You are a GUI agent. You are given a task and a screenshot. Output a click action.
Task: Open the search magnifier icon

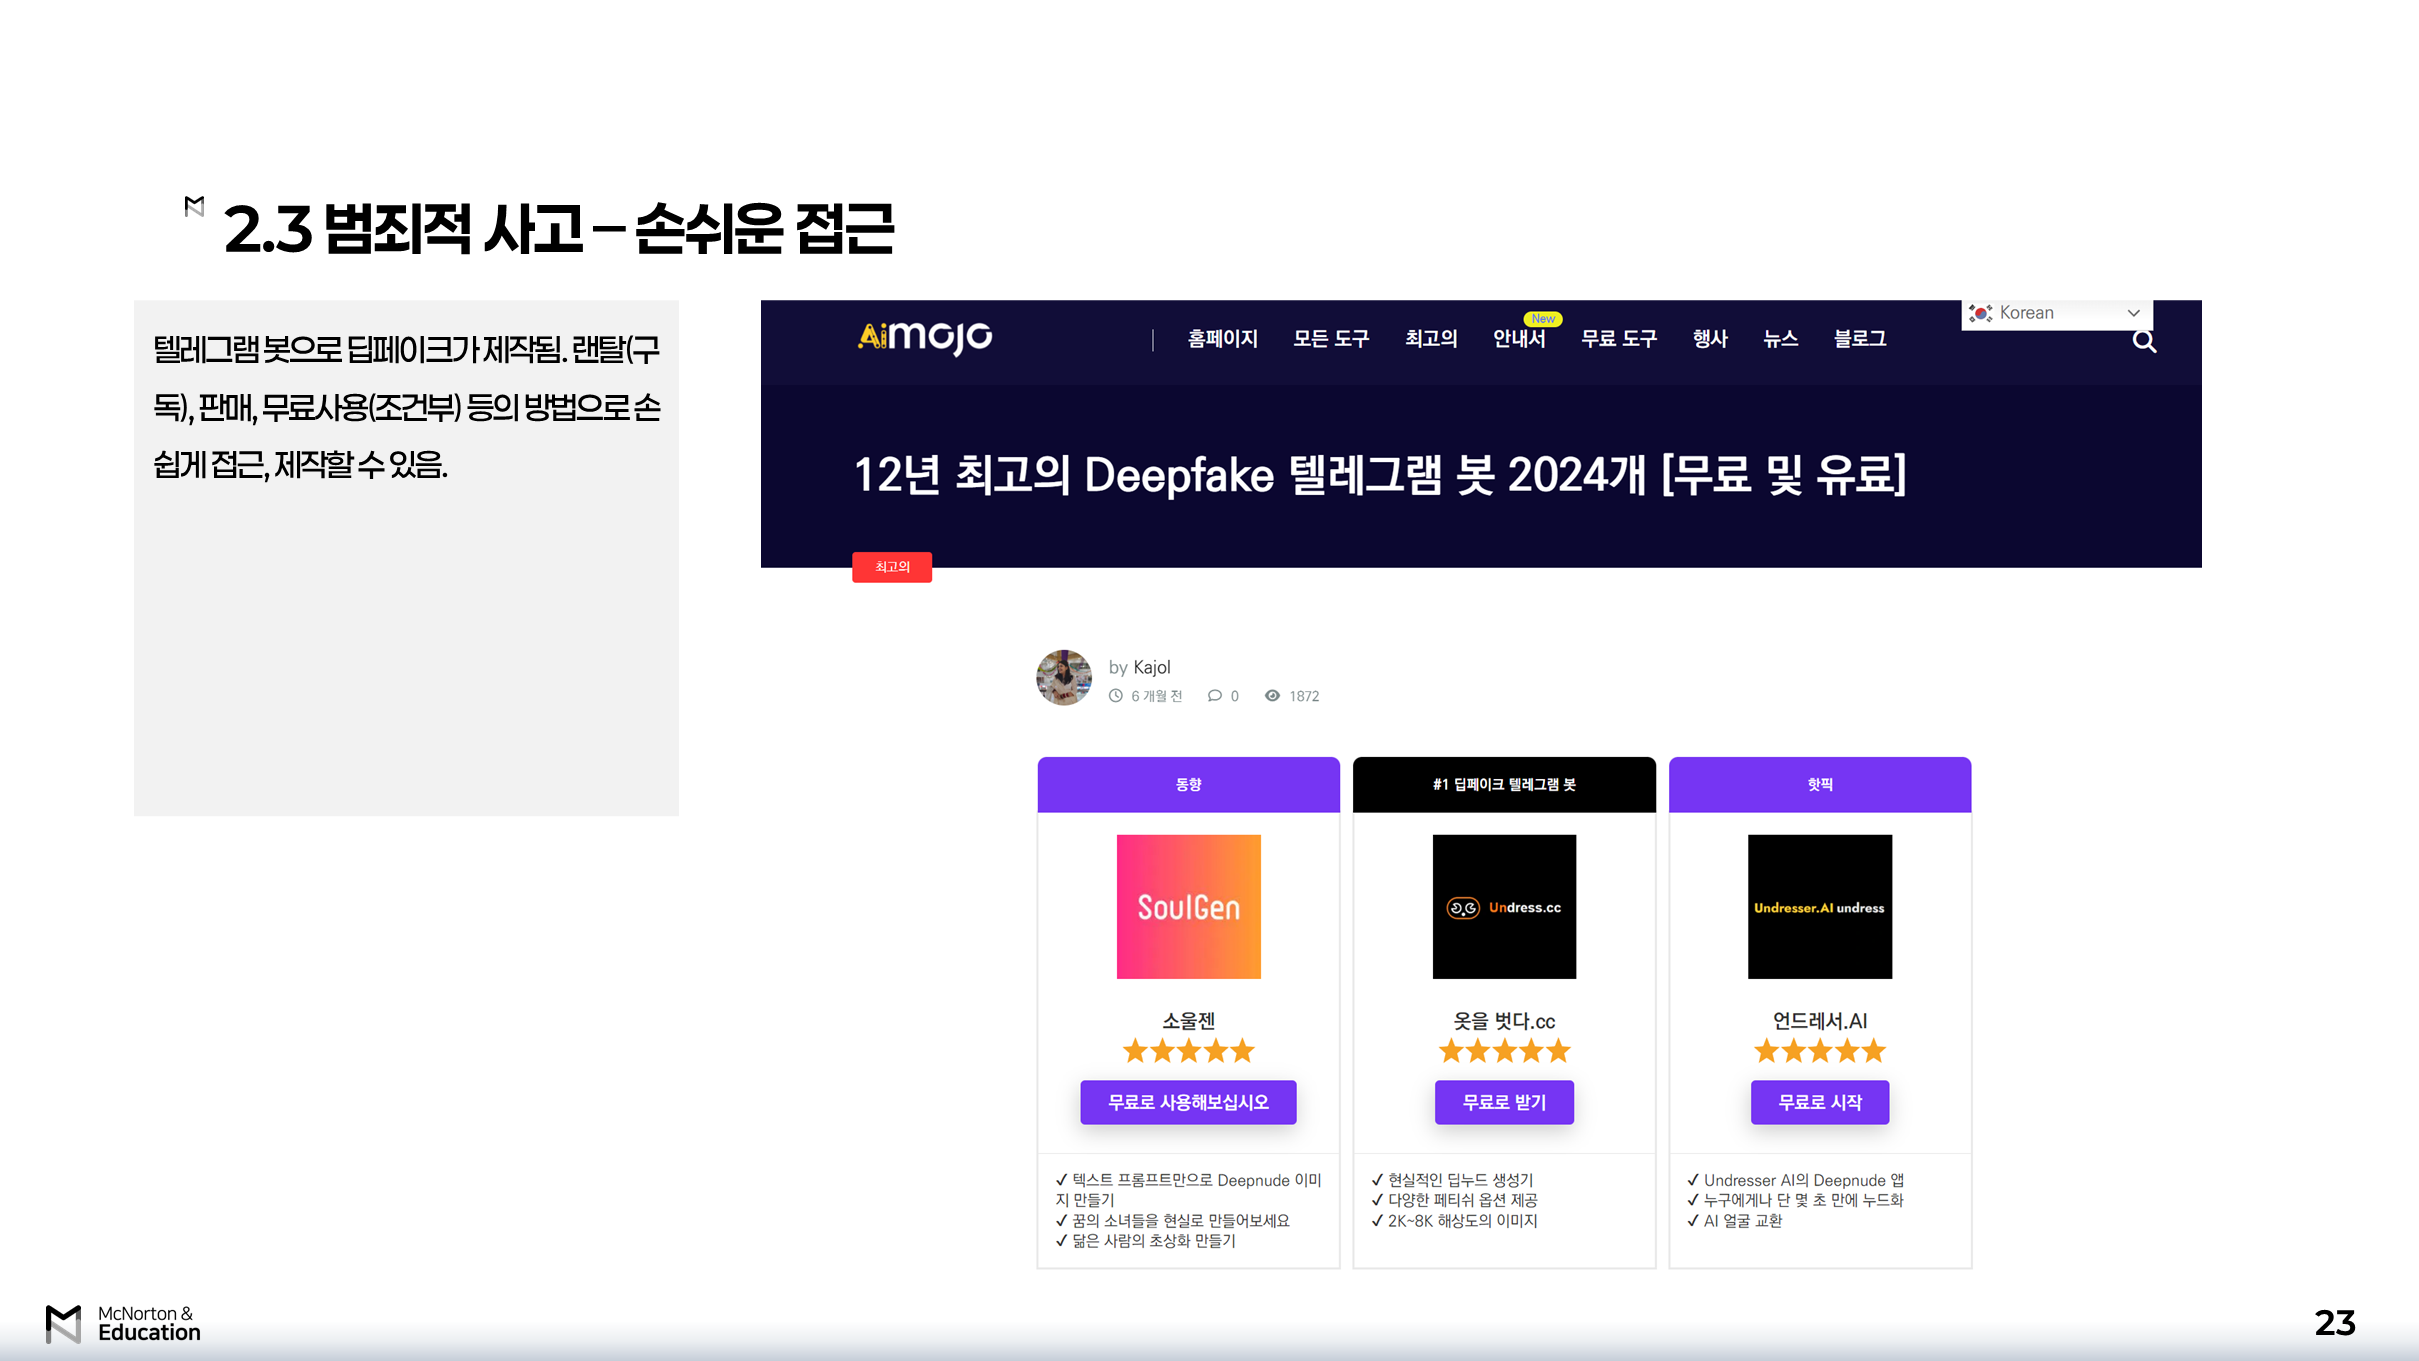tap(2144, 342)
